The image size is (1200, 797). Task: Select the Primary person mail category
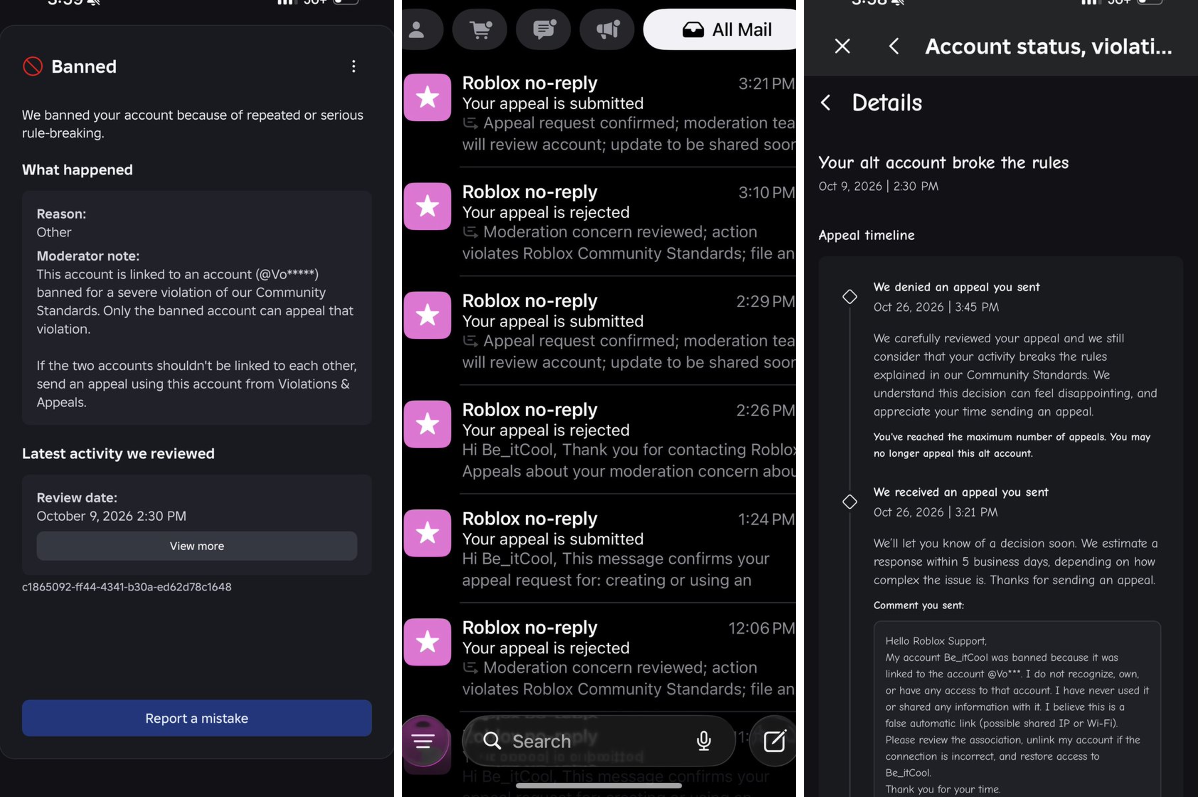coord(418,30)
